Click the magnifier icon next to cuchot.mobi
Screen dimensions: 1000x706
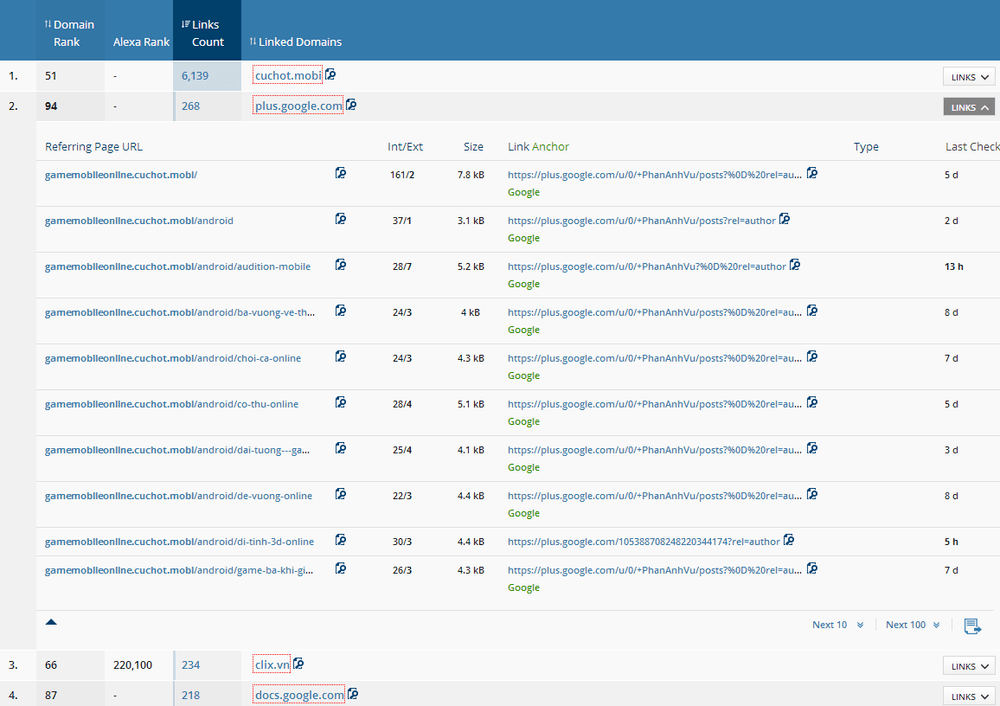point(330,75)
